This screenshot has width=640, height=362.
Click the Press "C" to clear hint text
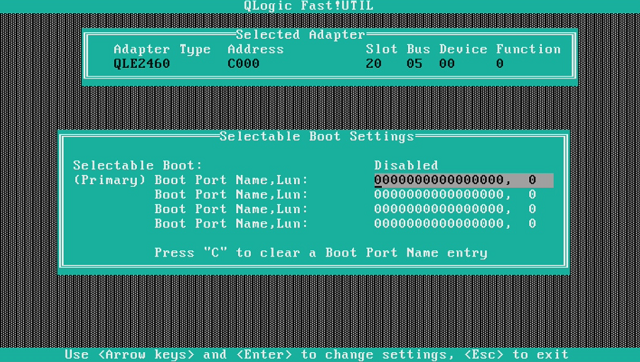(x=321, y=253)
